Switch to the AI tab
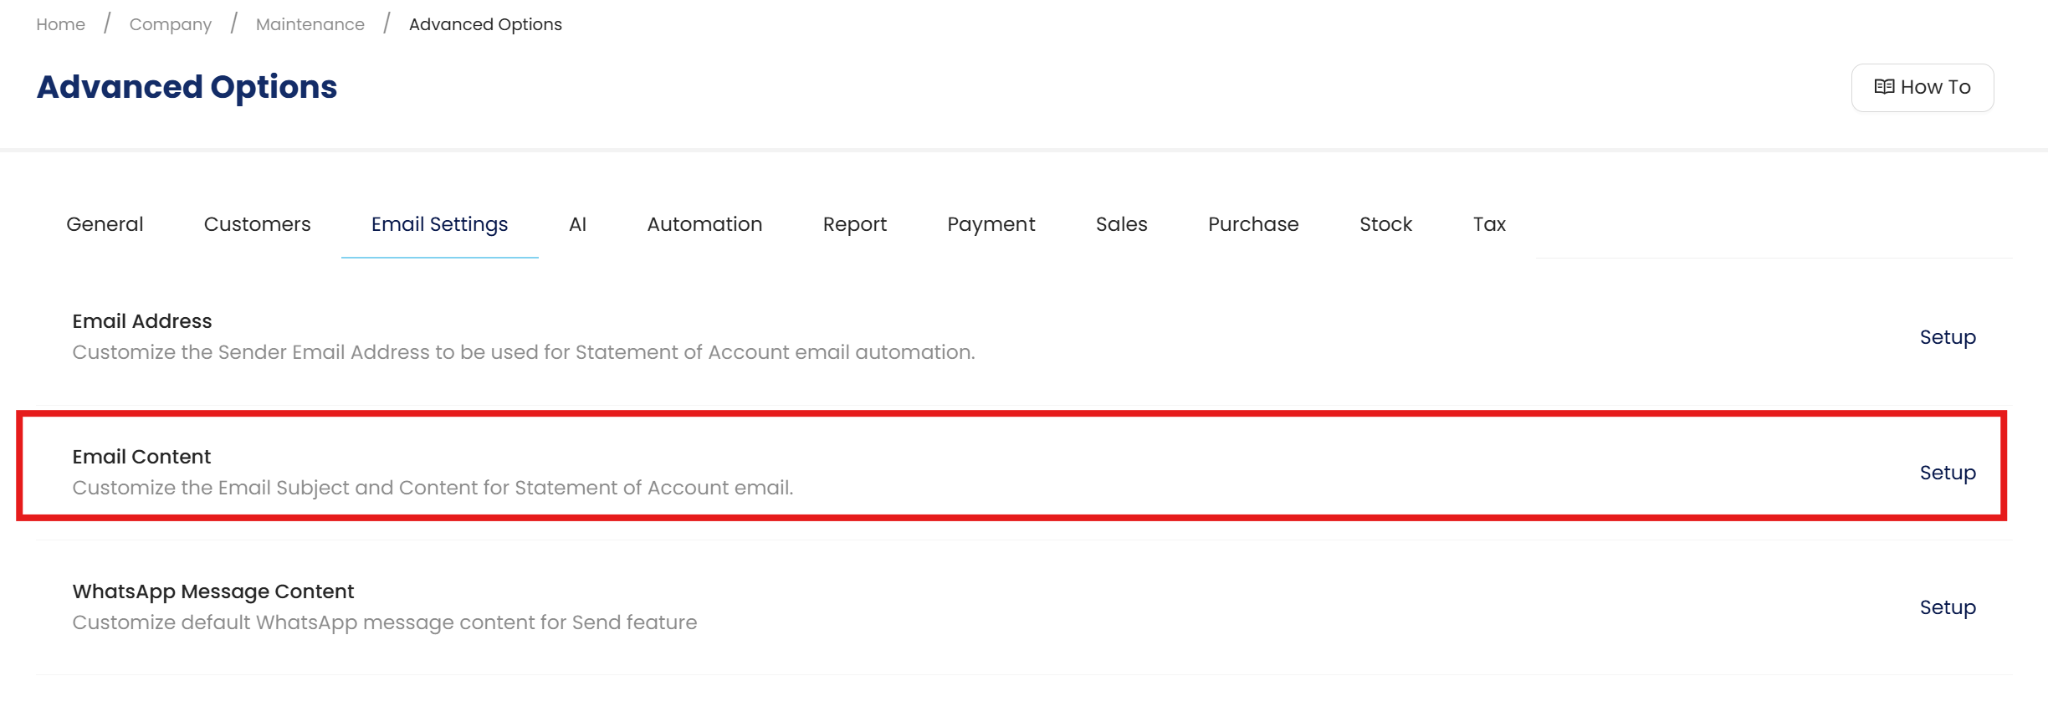Screen dimensions: 2048x726 (x=577, y=224)
